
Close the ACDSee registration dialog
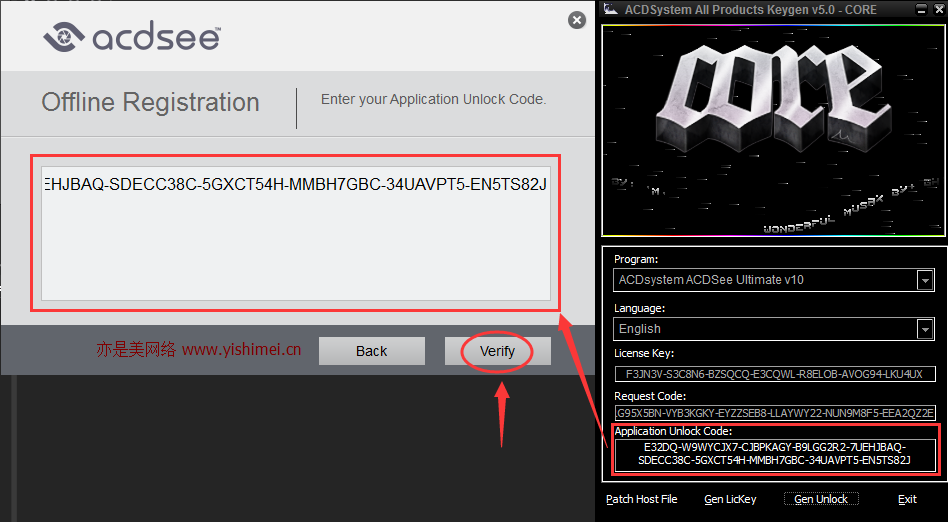(x=577, y=20)
